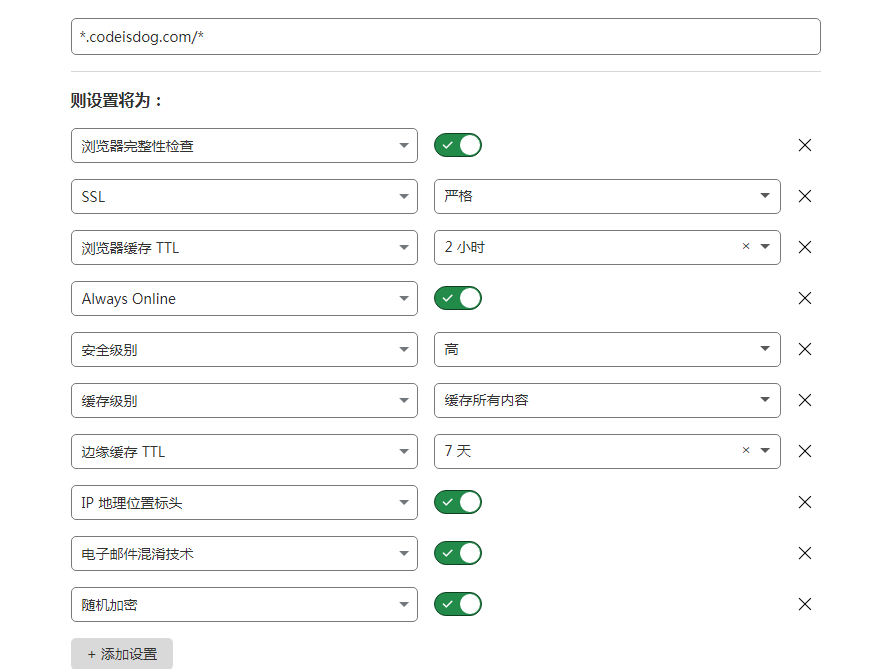Clear the 2 小时 value with small x
Viewport: 887px width, 669px height.
[x=746, y=246]
